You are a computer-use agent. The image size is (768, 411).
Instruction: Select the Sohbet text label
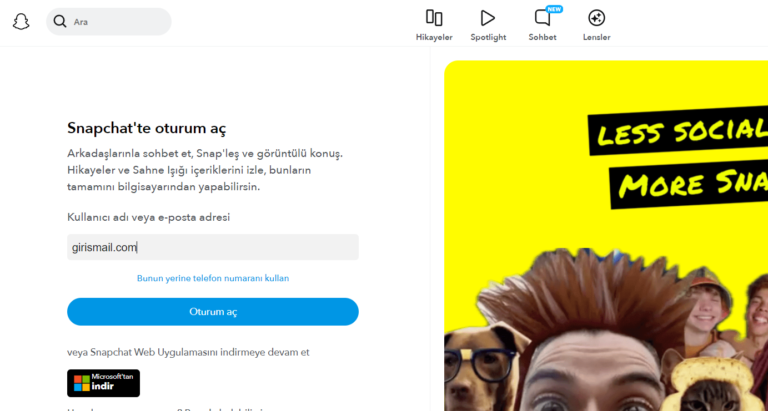click(542, 37)
